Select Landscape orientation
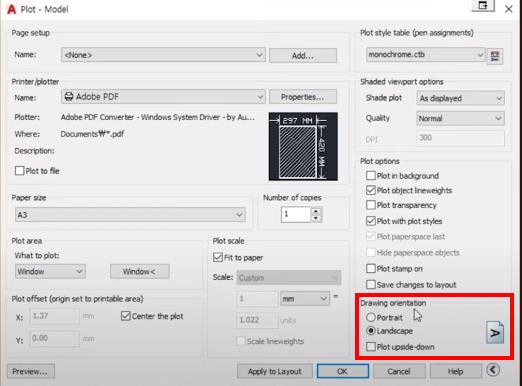Screen dimensions: 522x386 pos(371,331)
